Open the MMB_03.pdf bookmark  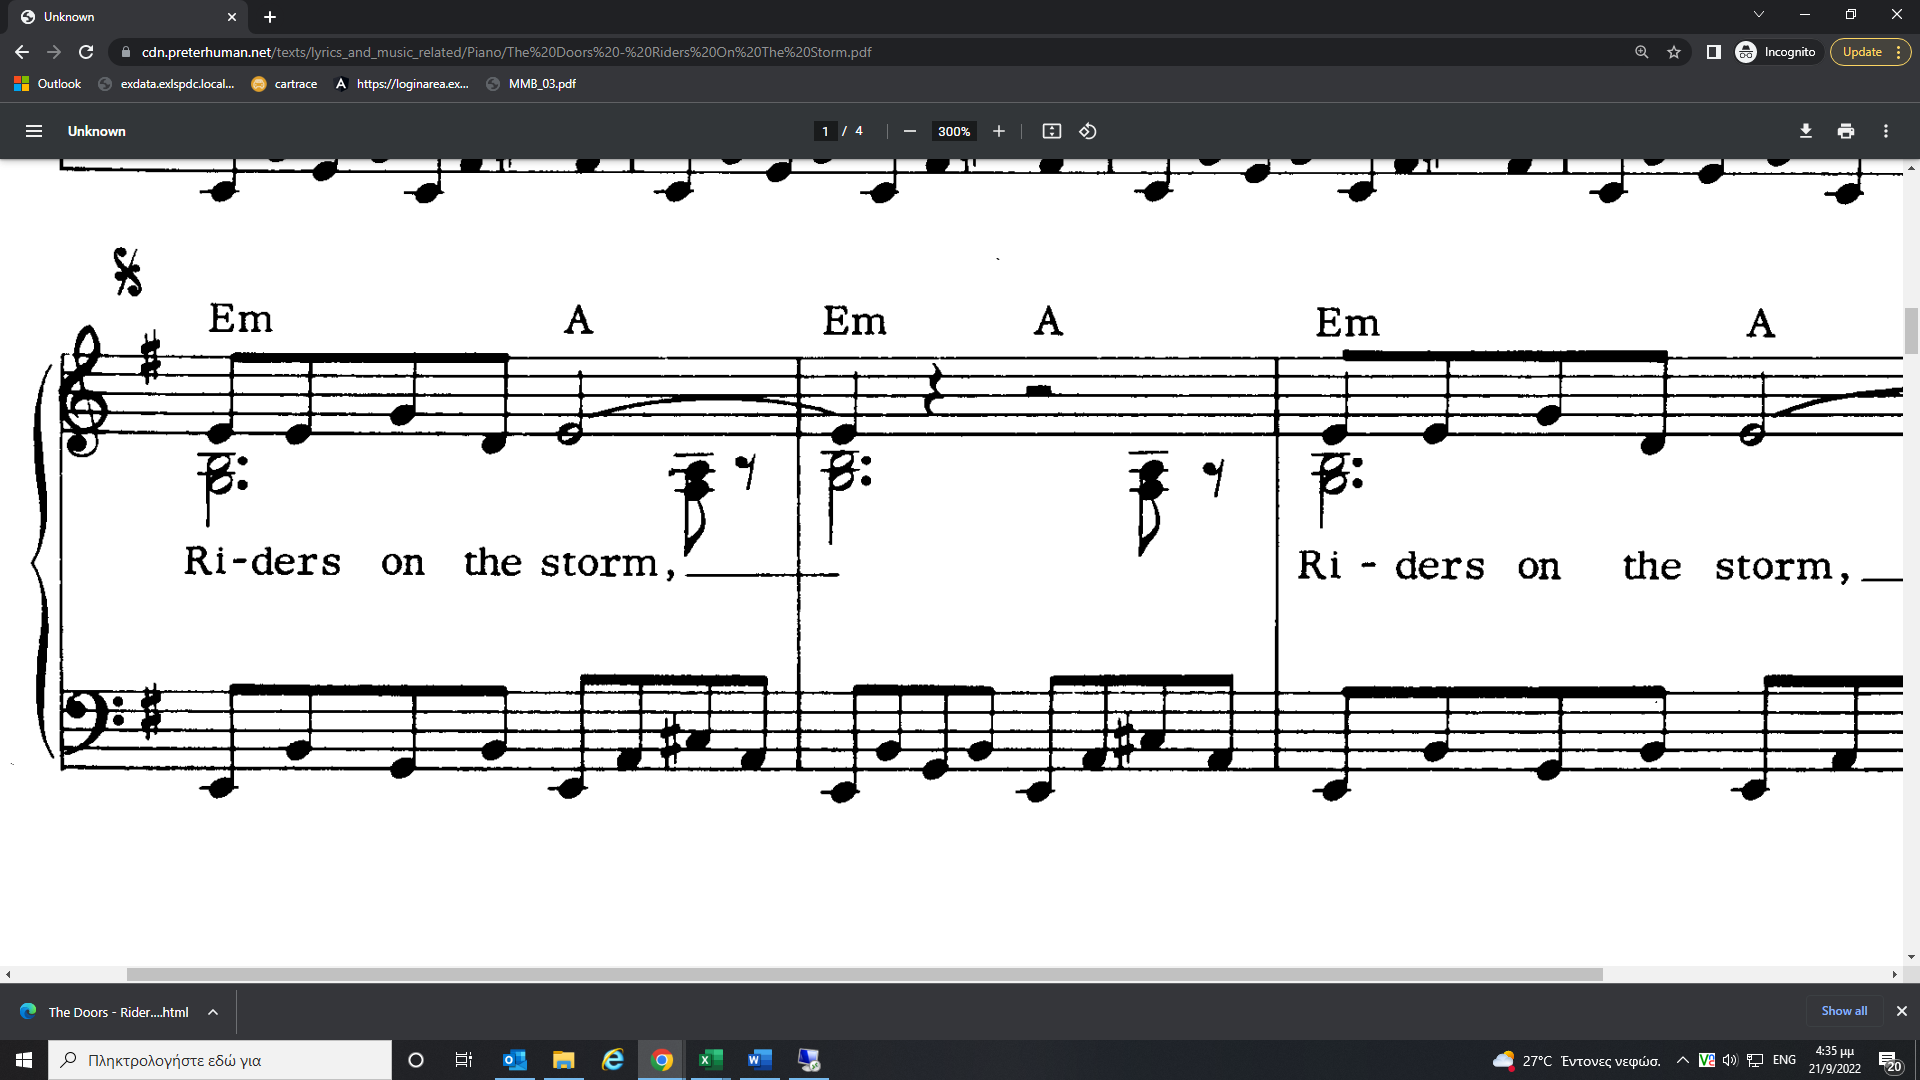531,84
